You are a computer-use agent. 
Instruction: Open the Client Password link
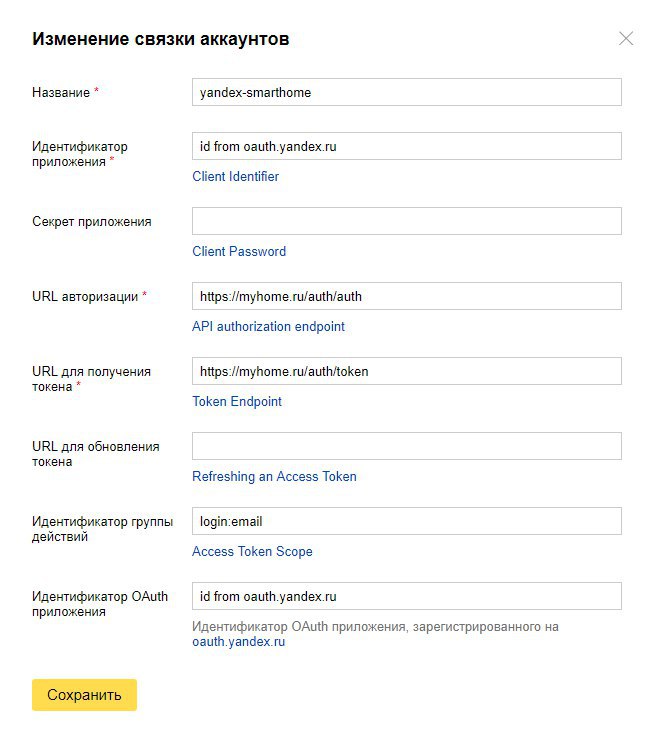(239, 251)
